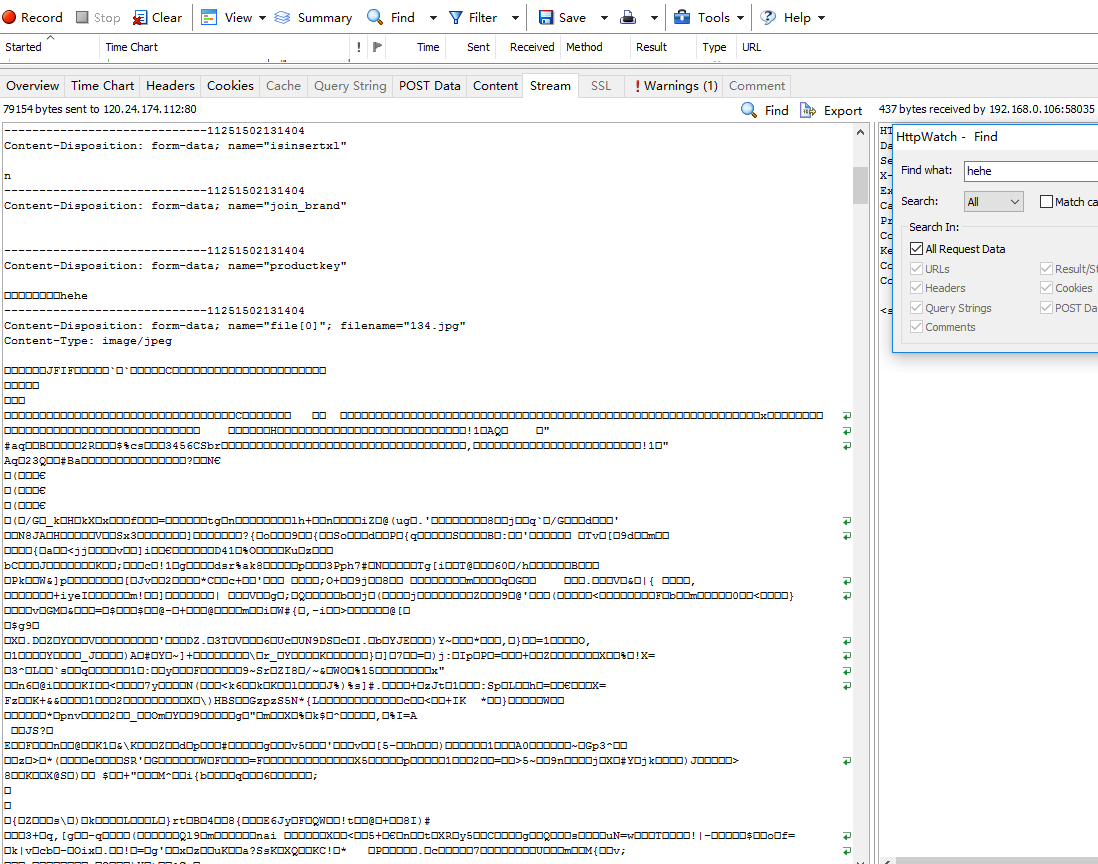Screen dimensions: 1098x864
Task: Switch to the Headers tab
Action: tap(170, 86)
